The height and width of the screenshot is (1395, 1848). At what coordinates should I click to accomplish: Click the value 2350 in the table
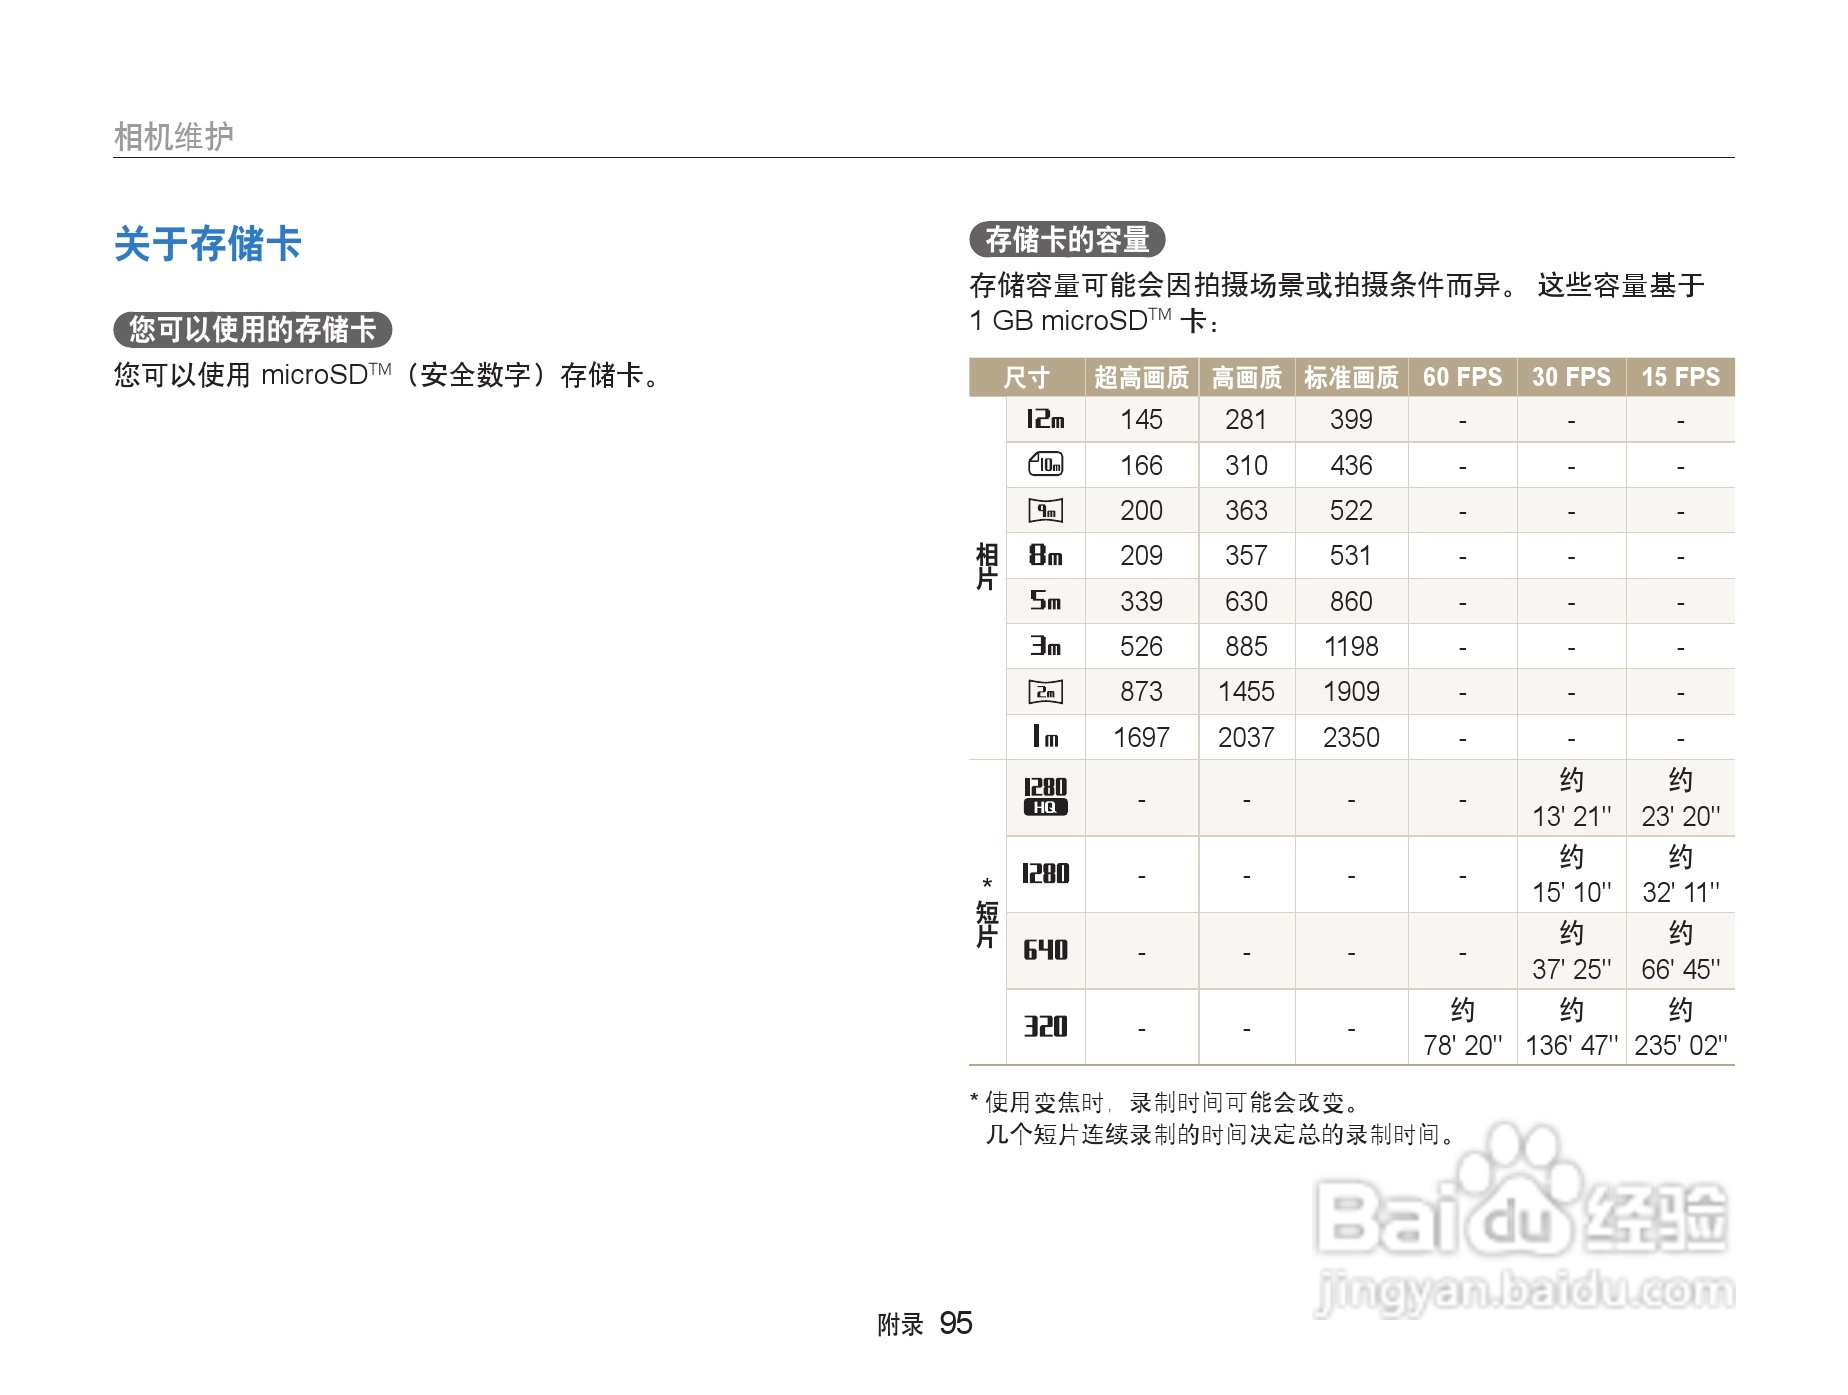[1351, 738]
